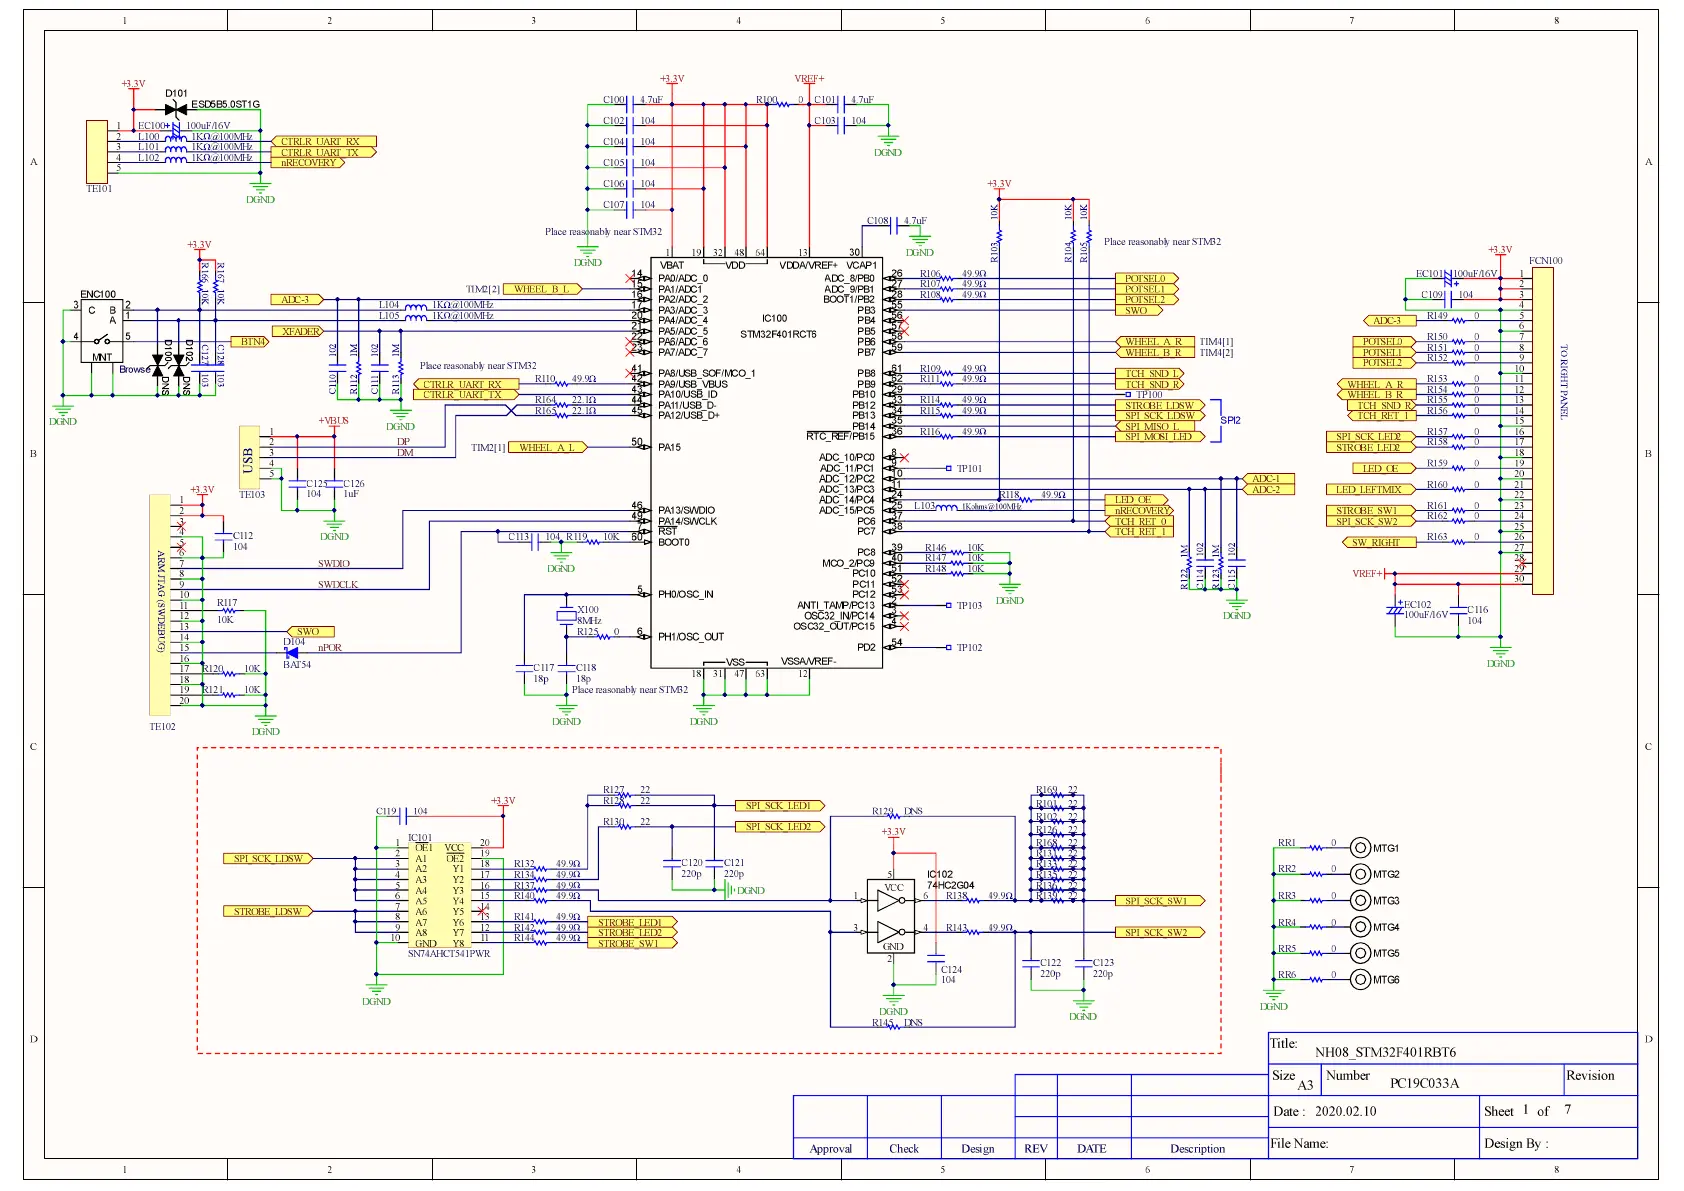This screenshot has width=1684, height=1191.
Task: Click the 'Design By :' field label
Action: (x=1516, y=1143)
